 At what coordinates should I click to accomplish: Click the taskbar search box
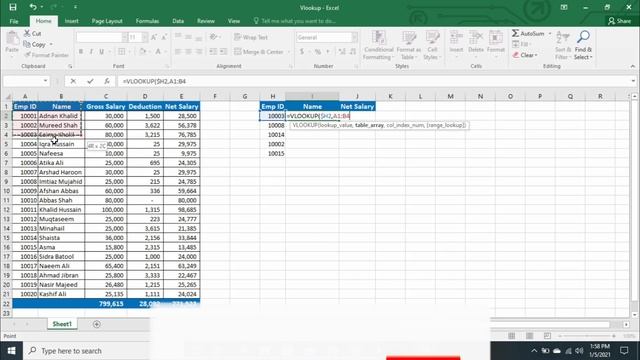pyautogui.click(x=86, y=351)
